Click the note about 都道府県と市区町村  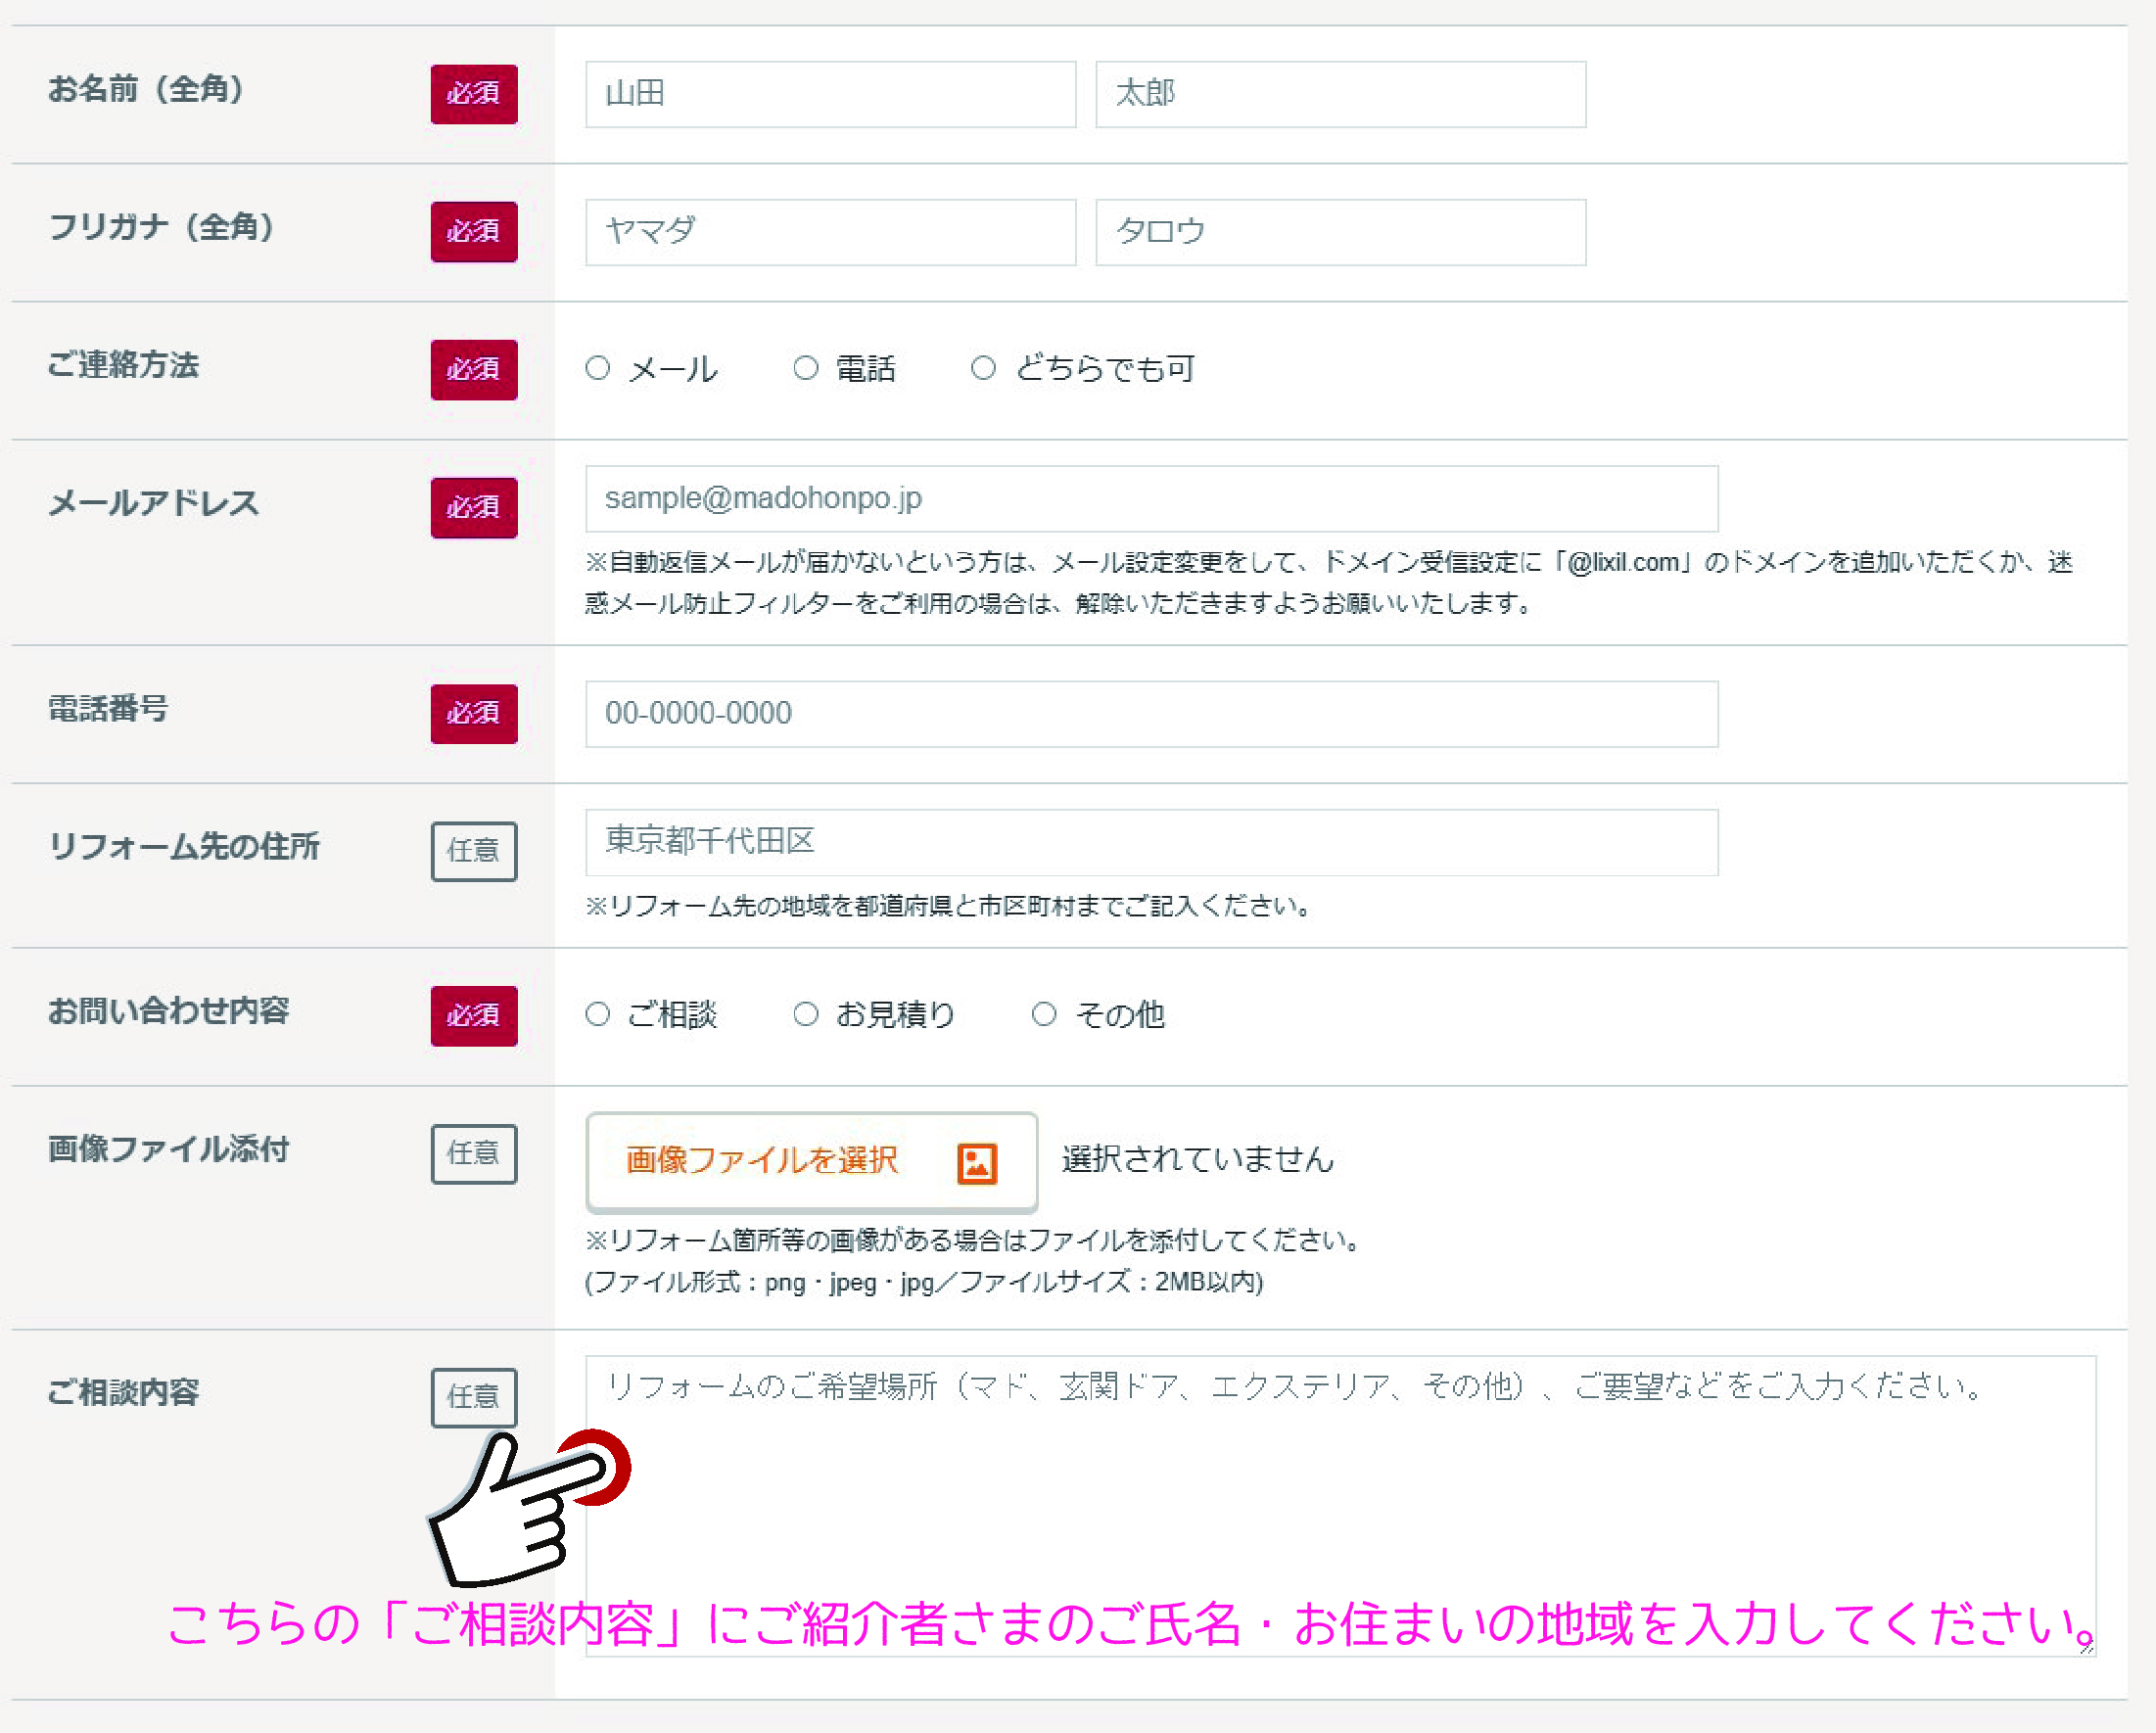tap(948, 906)
